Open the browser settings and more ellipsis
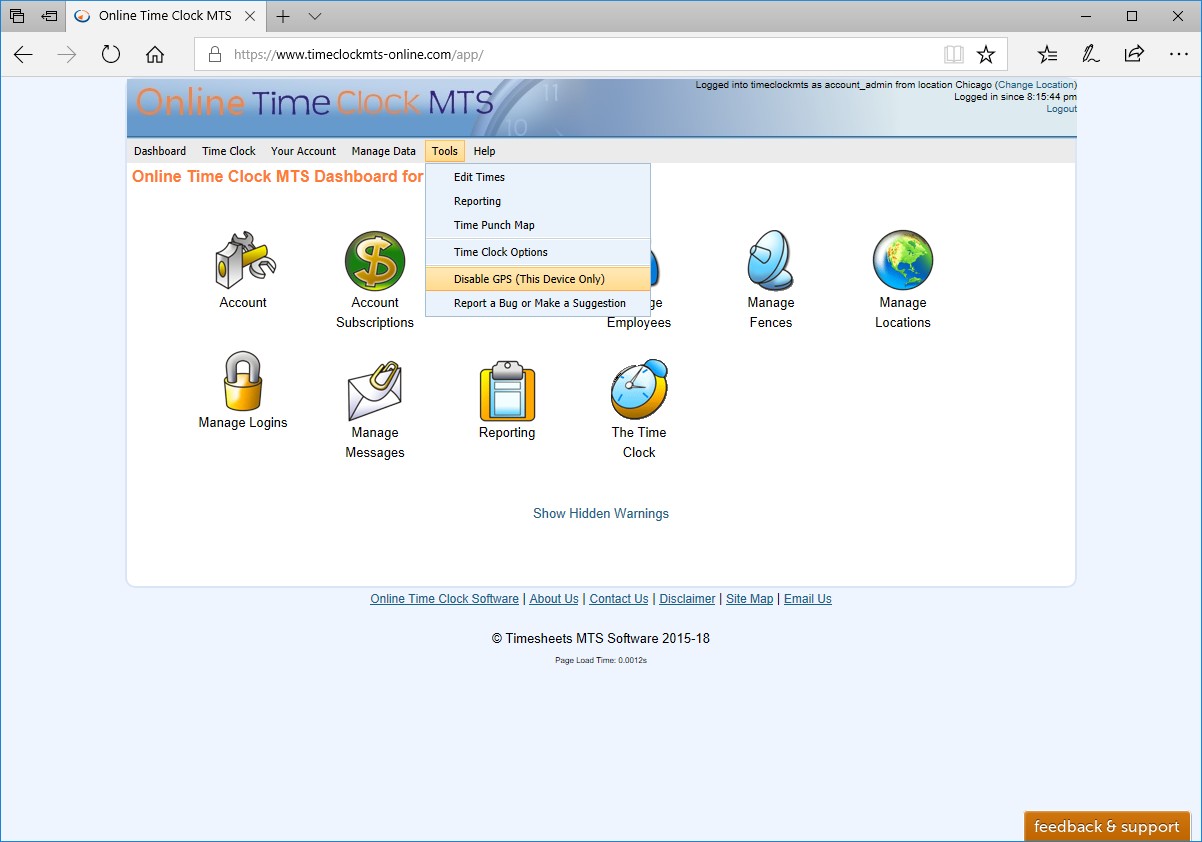This screenshot has height=842, width=1202. [1178, 54]
